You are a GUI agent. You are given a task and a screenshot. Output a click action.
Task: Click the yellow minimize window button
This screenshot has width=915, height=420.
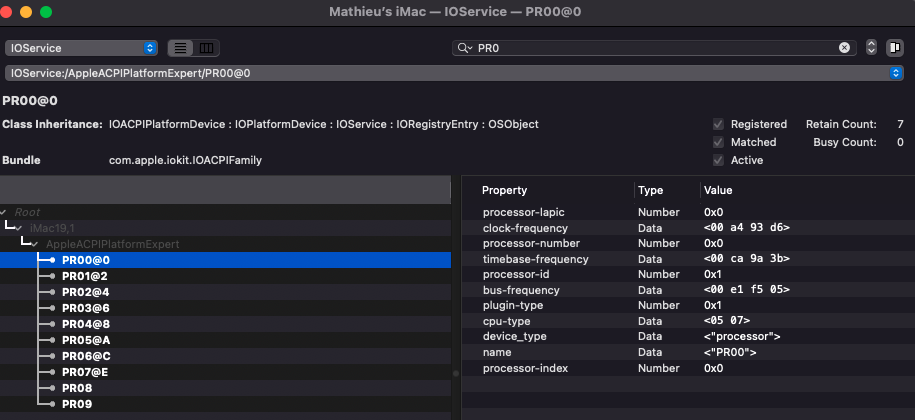pos(26,12)
